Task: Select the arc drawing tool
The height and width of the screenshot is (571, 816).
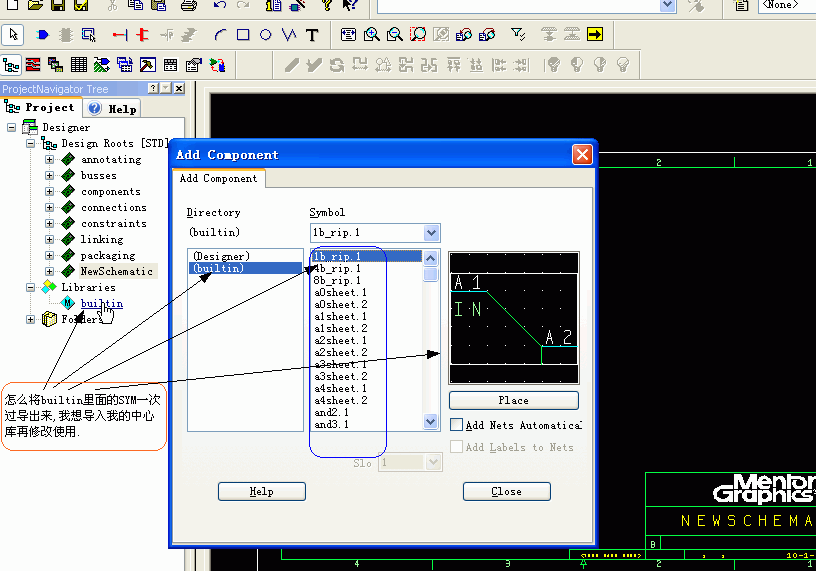Action: (x=220, y=35)
